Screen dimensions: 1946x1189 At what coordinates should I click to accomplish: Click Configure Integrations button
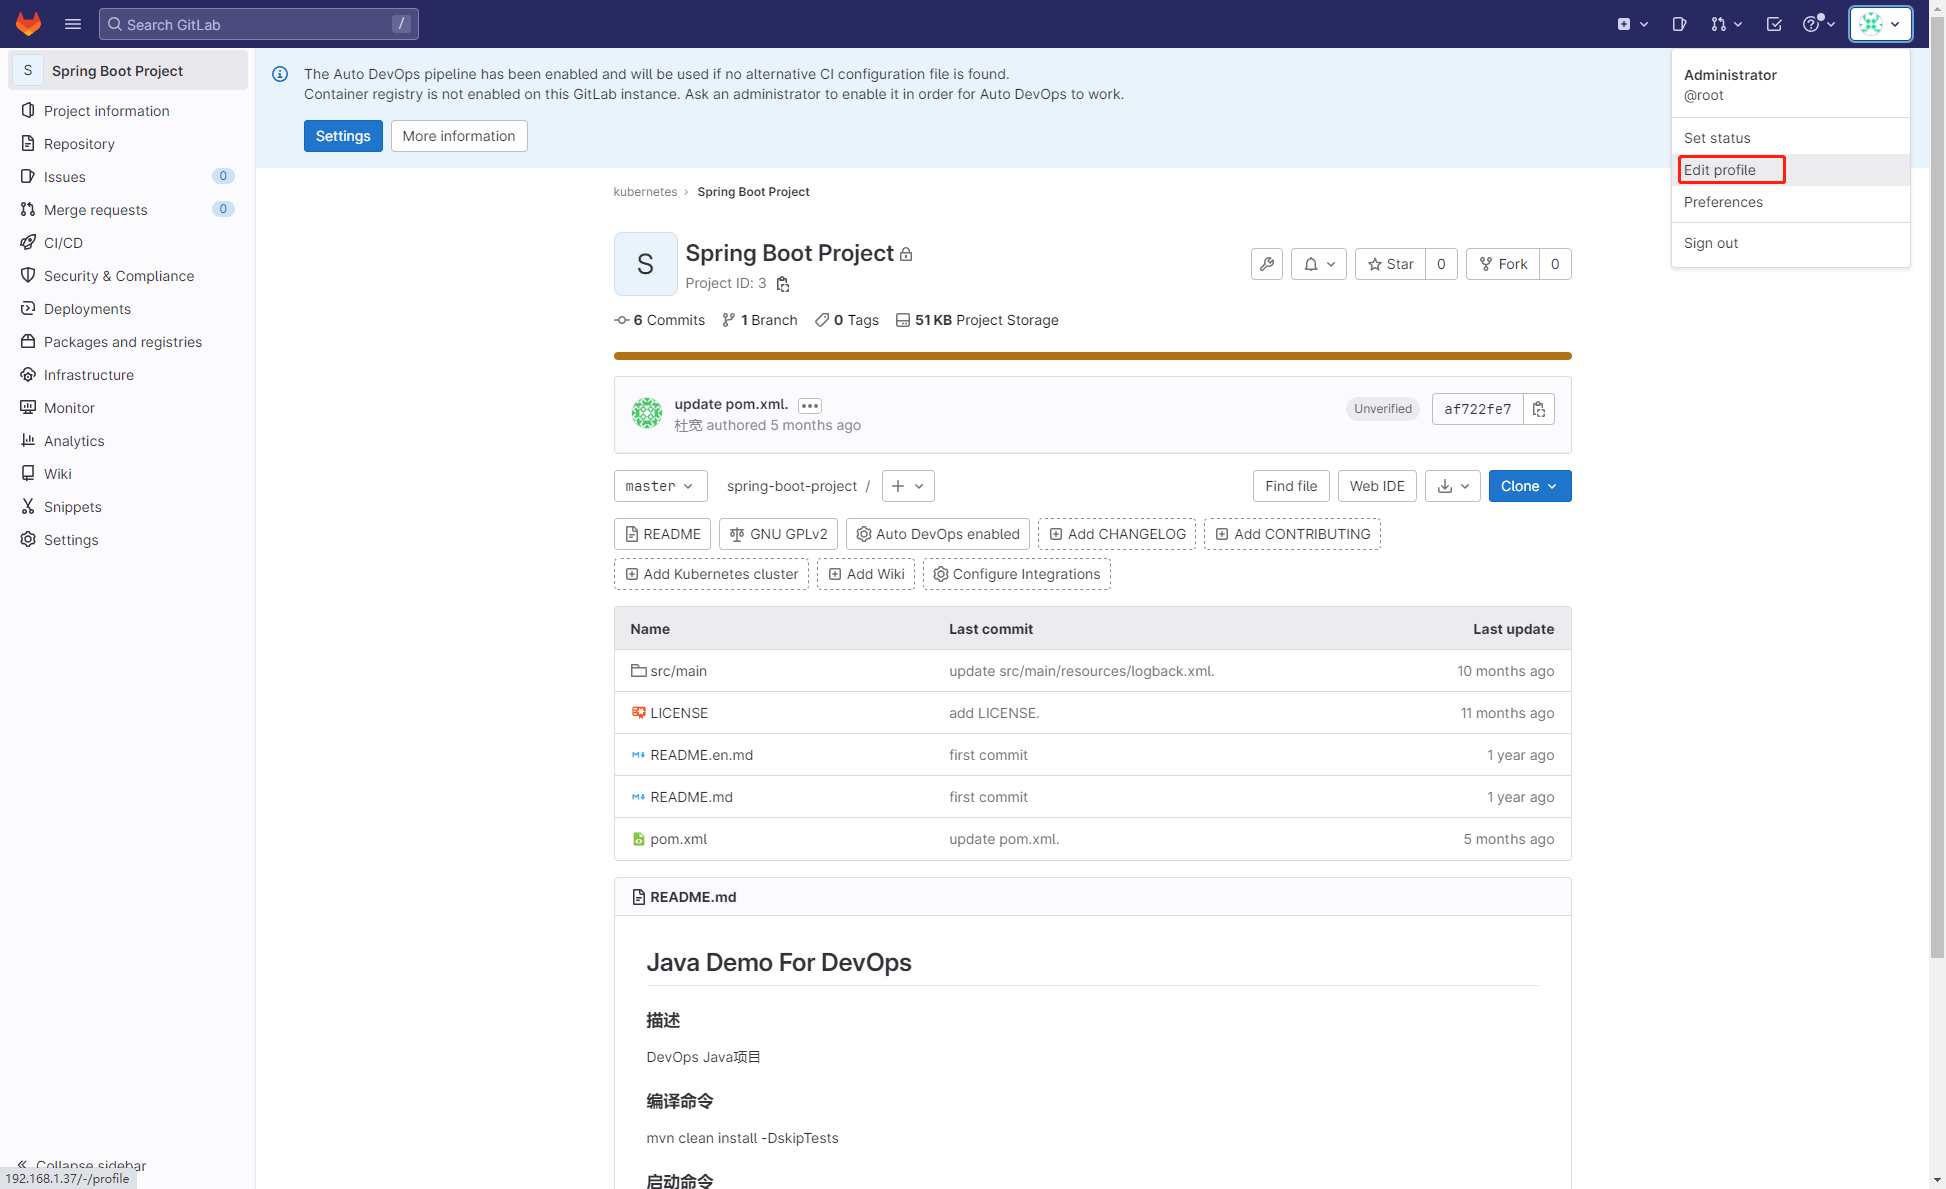click(x=1017, y=574)
